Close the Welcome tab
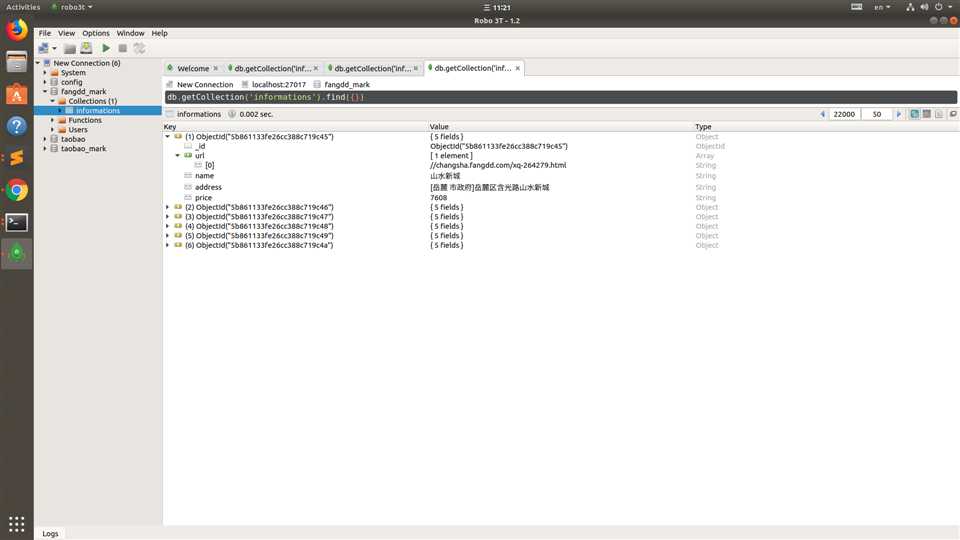 tap(216, 68)
